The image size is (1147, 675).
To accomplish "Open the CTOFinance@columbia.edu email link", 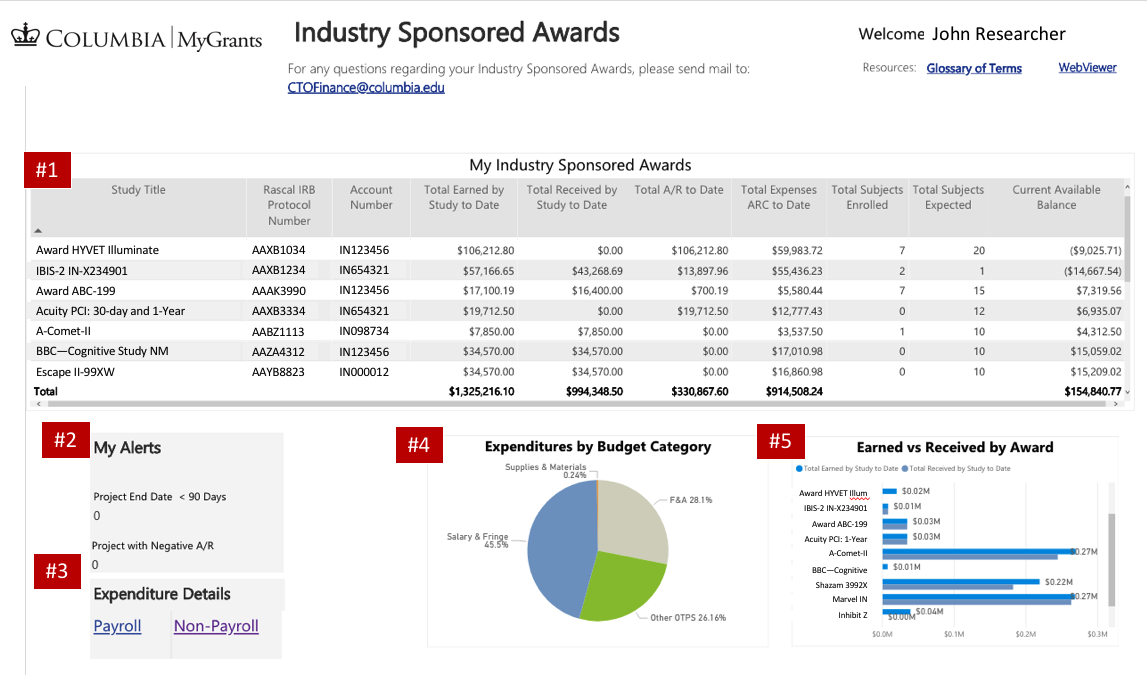I will 366,88.
